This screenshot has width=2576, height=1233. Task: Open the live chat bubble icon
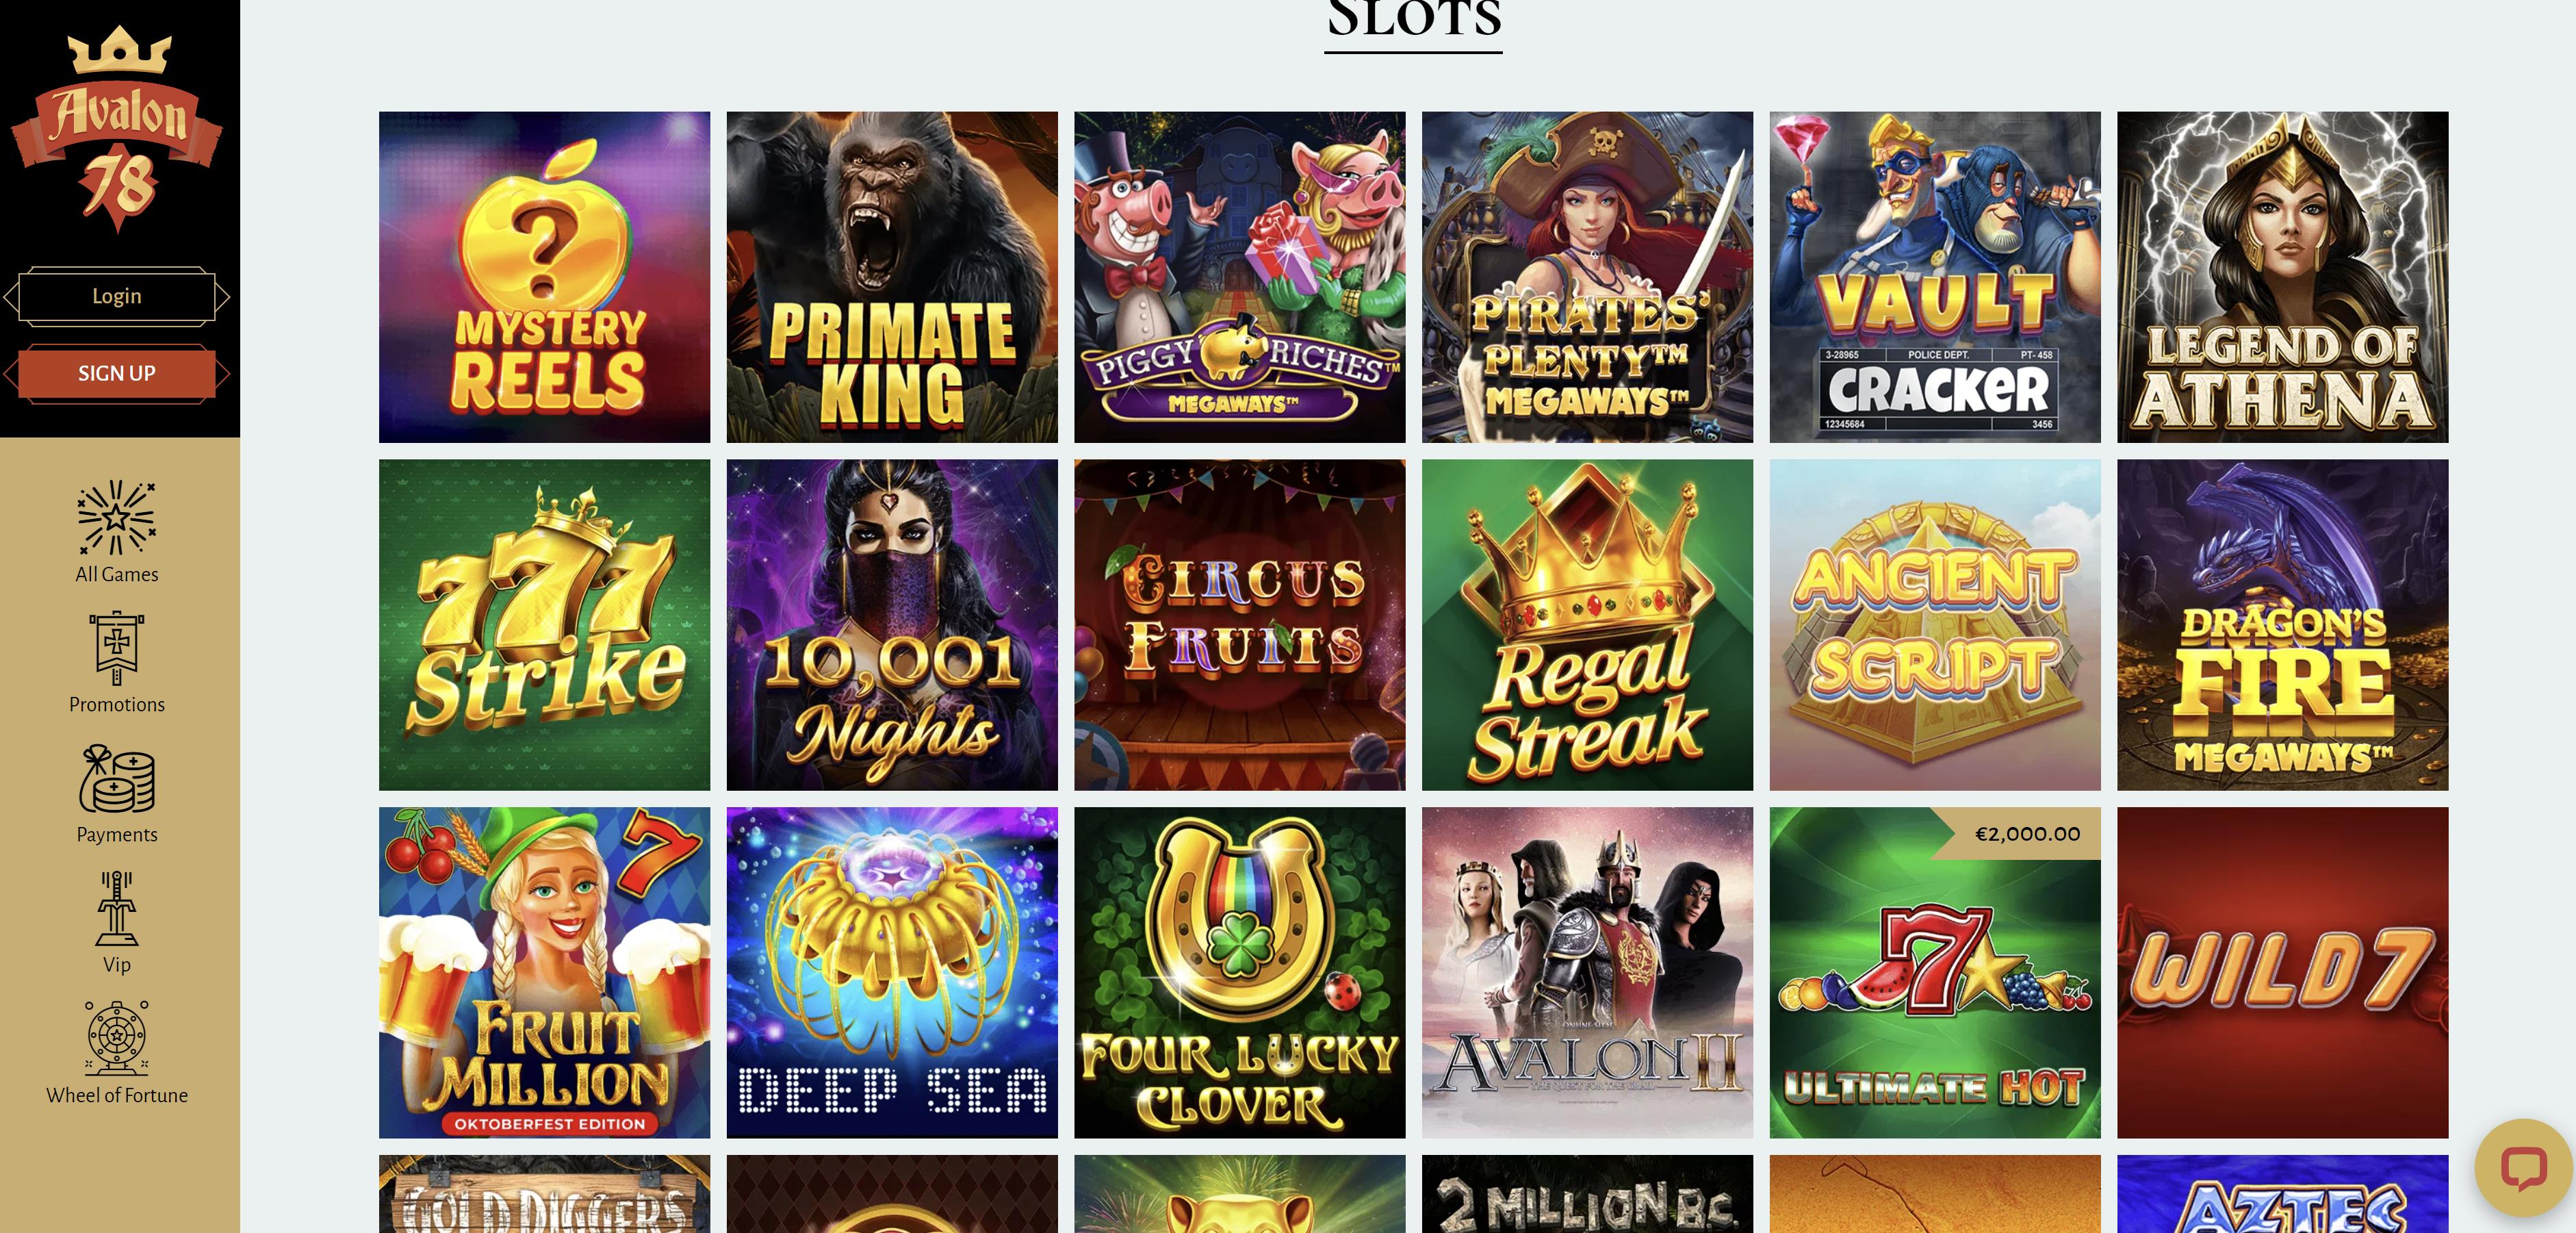pos(2523,1167)
